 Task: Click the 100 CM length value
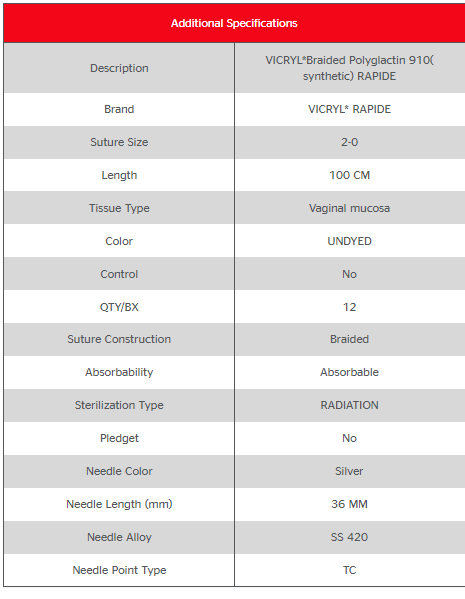tap(349, 175)
